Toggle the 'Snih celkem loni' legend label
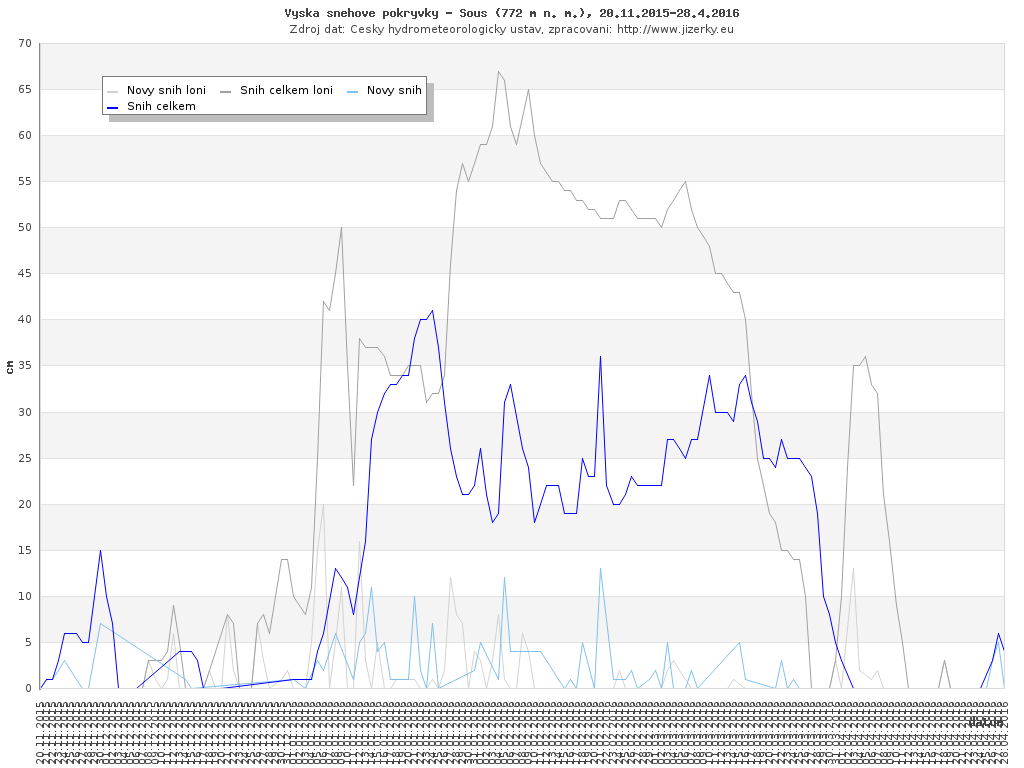Viewport: 1024px width, 768px height. click(x=286, y=91)
